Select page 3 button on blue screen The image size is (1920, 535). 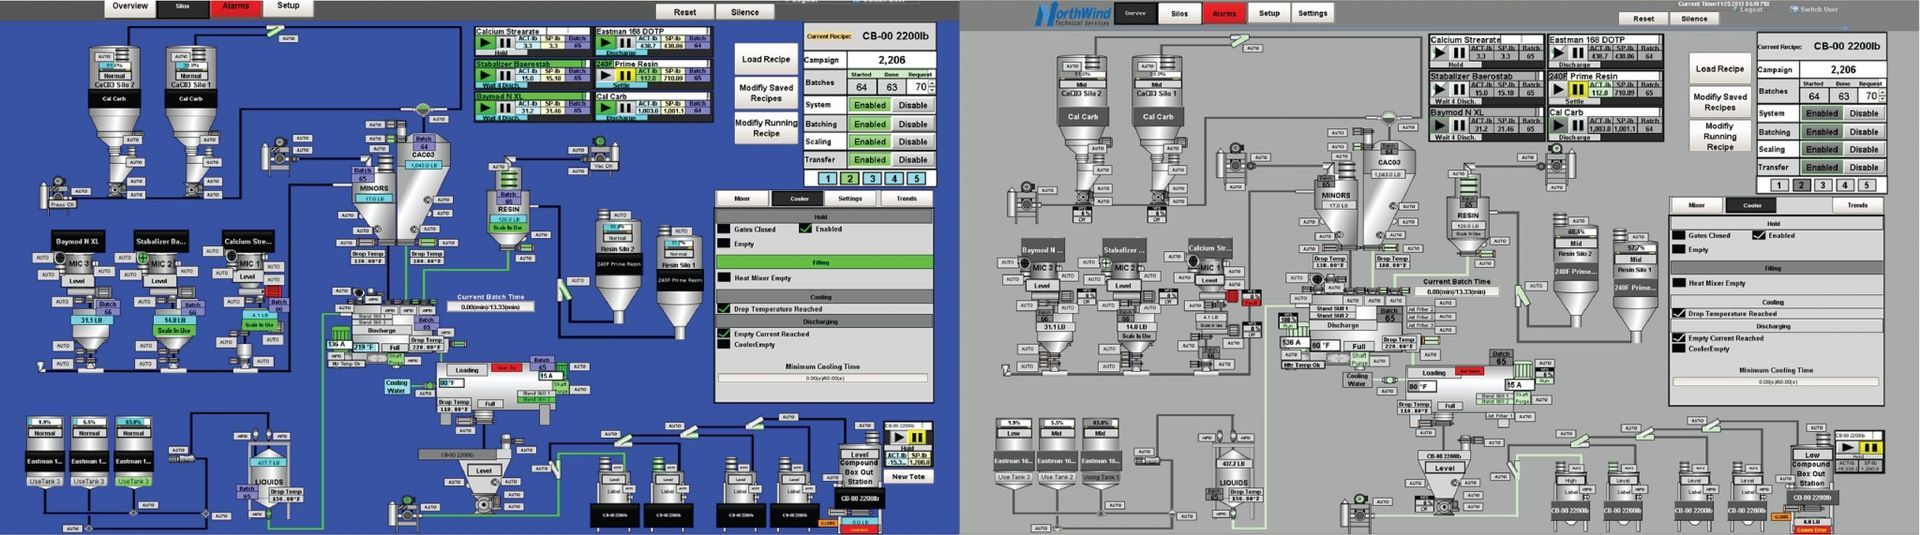872,178
